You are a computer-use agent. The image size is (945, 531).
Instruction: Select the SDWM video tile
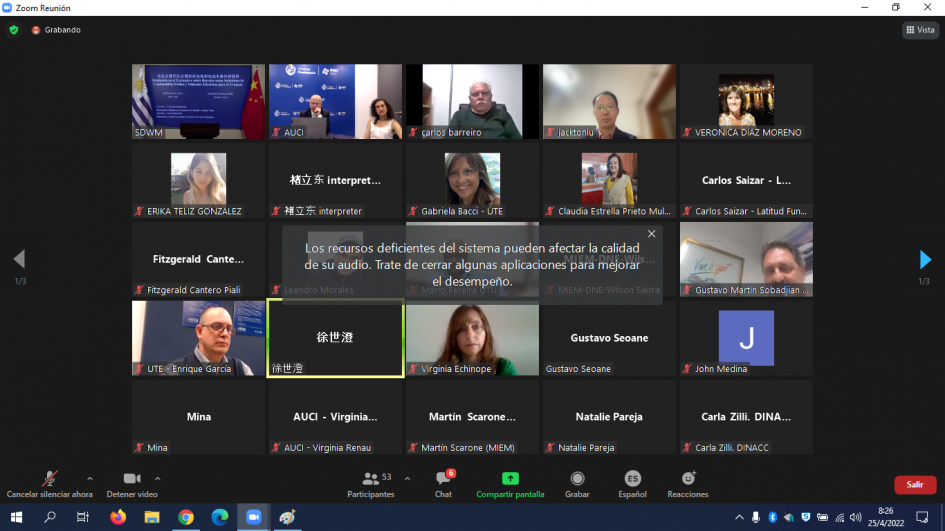click(198, 101)
